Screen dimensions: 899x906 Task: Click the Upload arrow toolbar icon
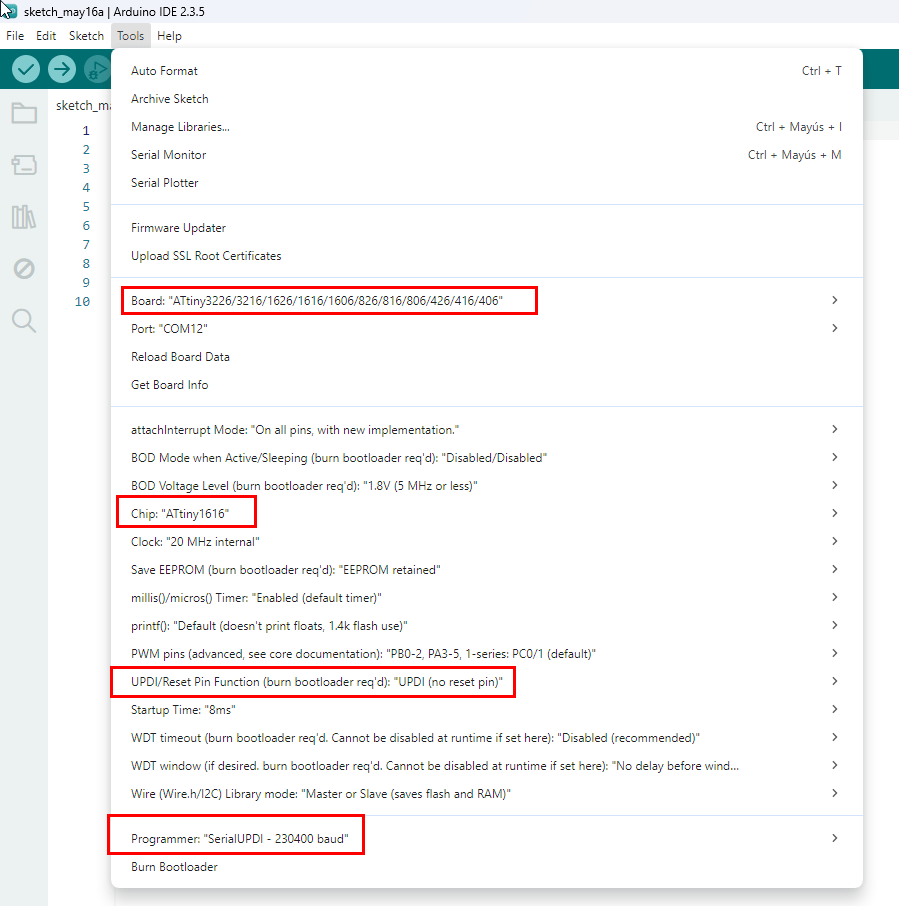pos(62,69)
